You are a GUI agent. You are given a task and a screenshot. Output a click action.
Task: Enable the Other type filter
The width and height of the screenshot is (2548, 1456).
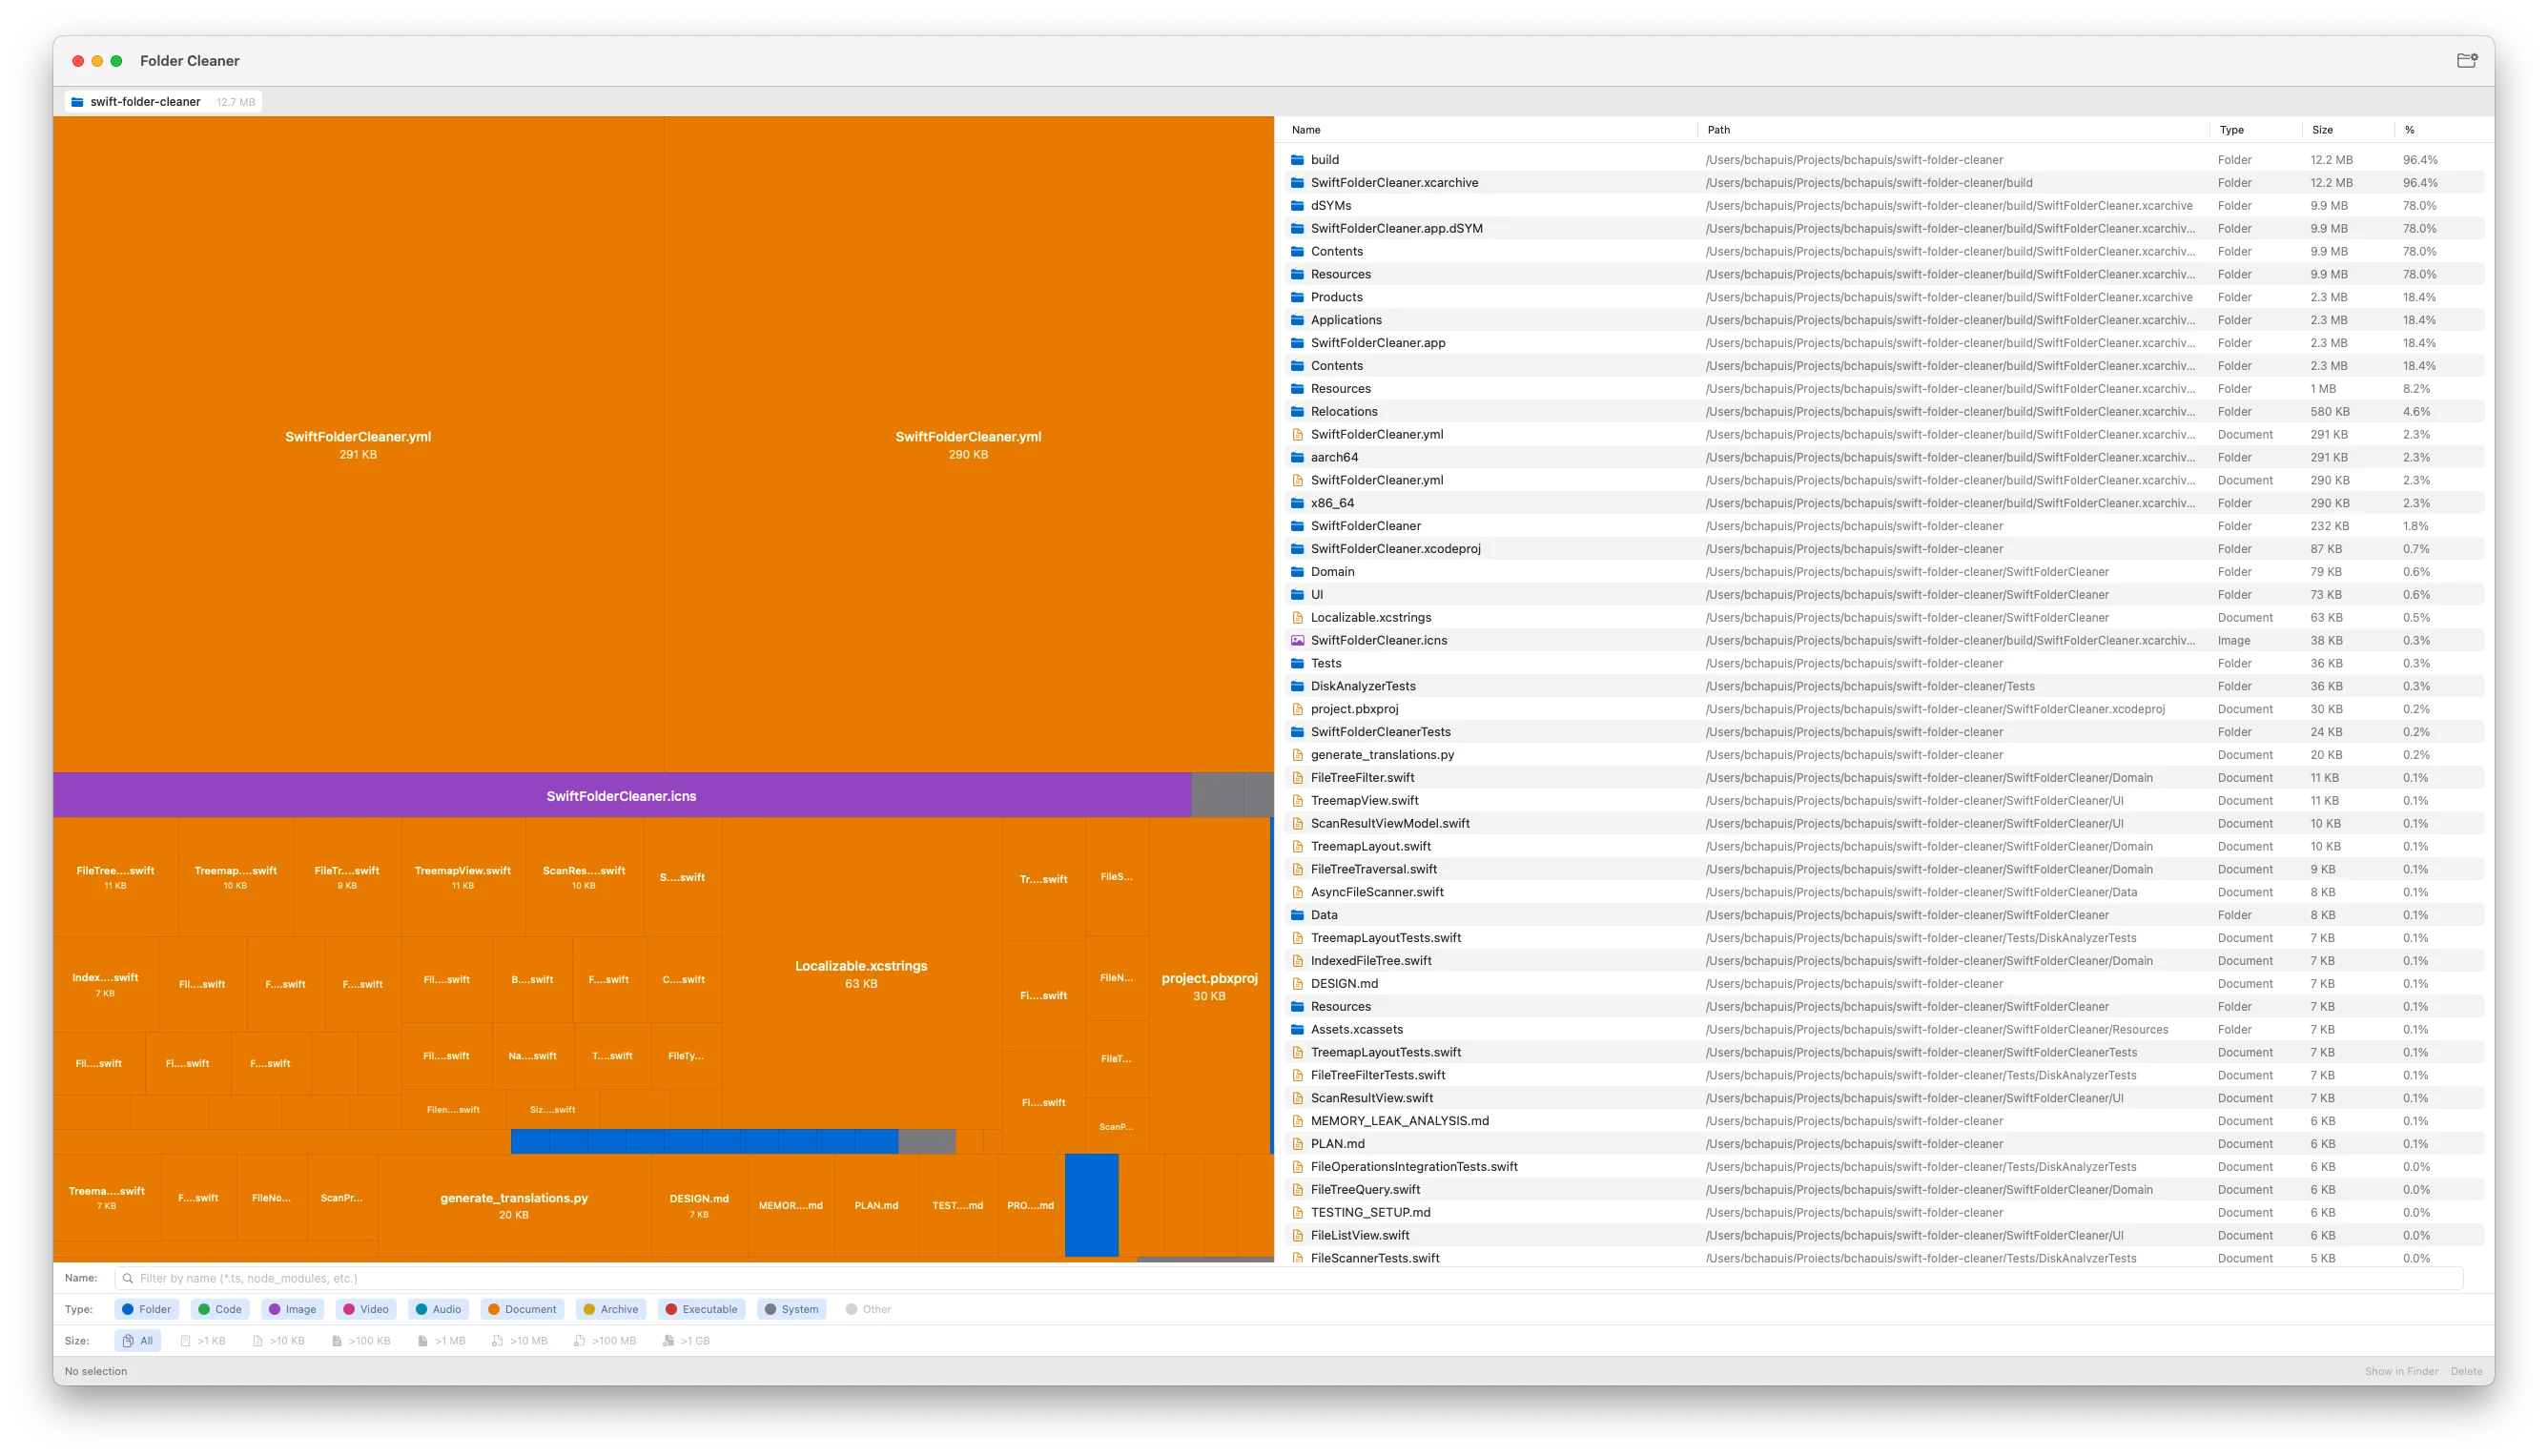tap(867, 1309)
